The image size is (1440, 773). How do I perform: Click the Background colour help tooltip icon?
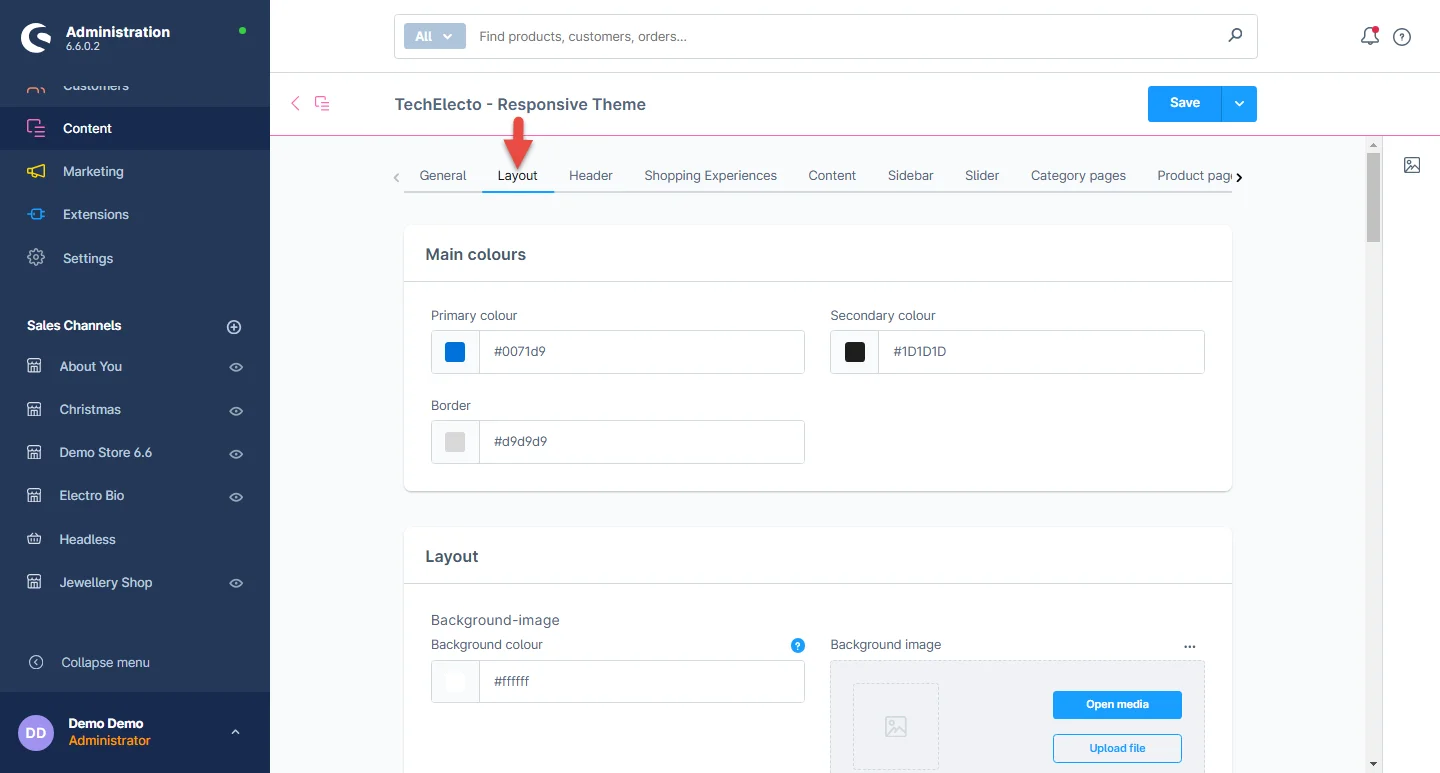tap(797, 645)
